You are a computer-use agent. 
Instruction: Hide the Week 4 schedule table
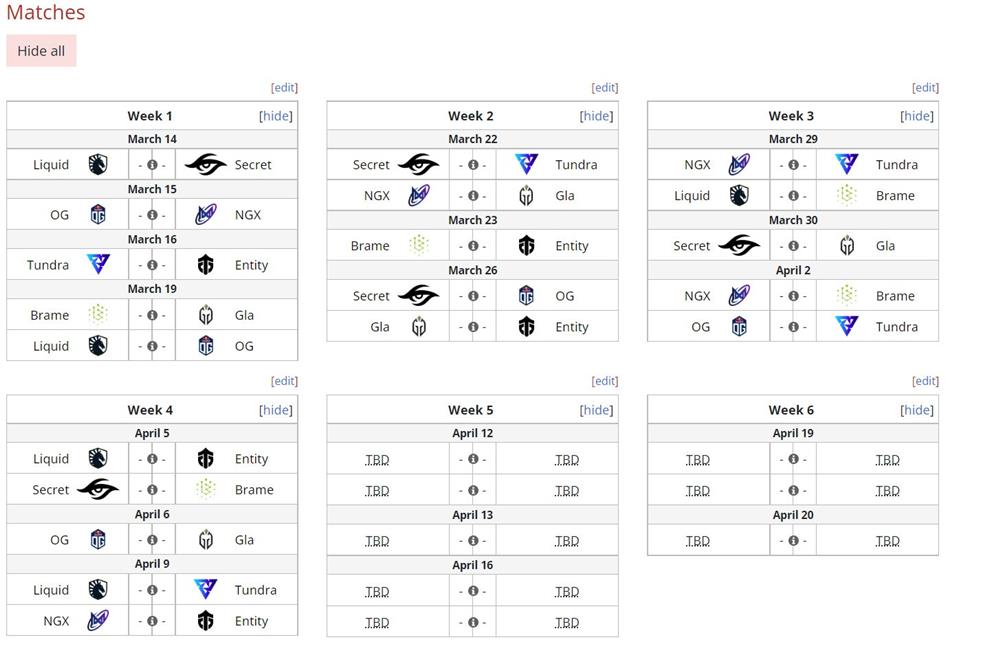(275, 409)
